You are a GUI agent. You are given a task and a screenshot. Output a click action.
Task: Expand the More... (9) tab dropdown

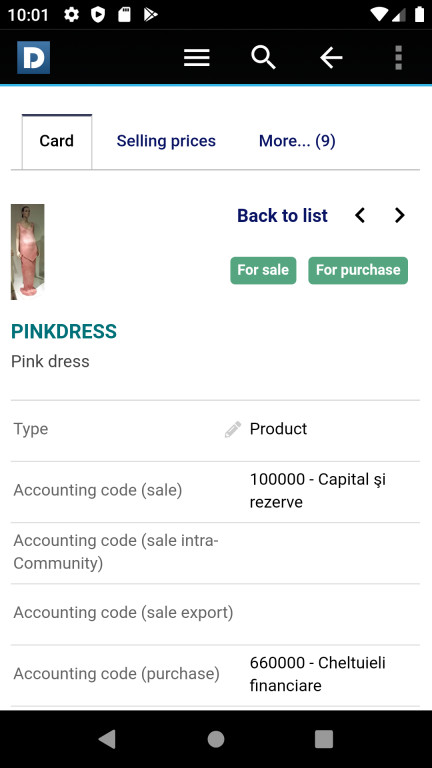point(297,141)
